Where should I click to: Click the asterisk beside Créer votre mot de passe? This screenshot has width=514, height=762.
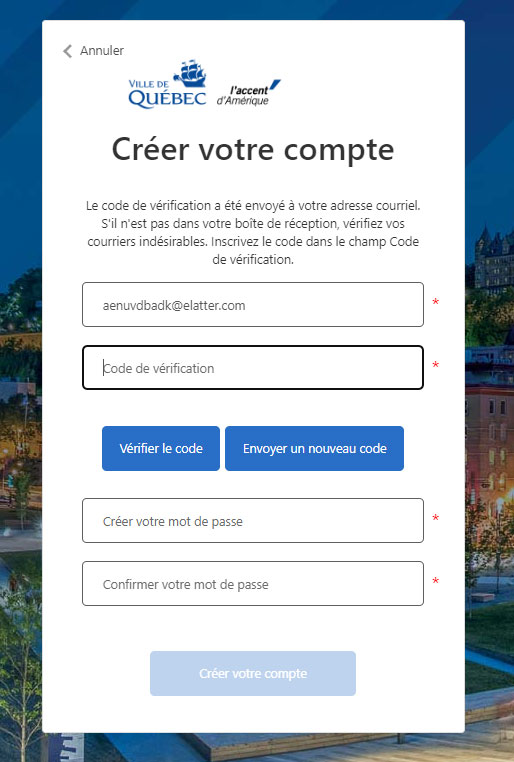(x=436, y=518)
